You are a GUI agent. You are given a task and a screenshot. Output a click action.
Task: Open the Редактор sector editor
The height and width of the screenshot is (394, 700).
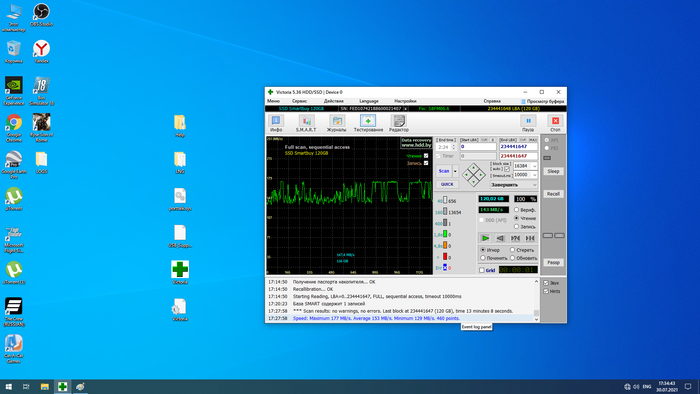pos(398,123)
